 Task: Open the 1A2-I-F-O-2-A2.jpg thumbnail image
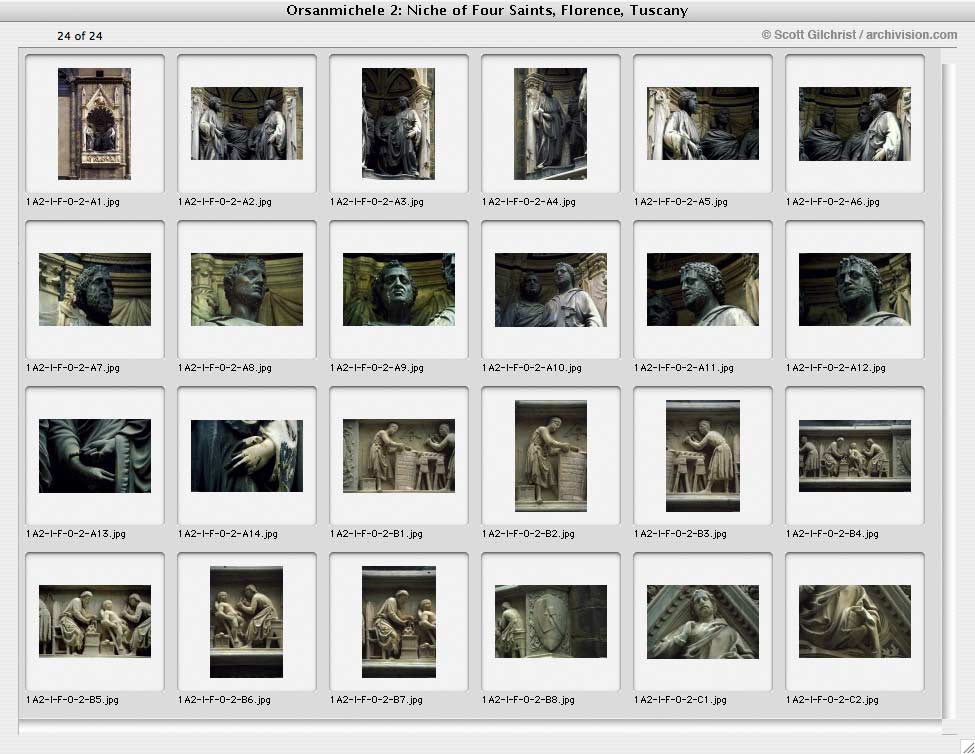pos(247,124)
